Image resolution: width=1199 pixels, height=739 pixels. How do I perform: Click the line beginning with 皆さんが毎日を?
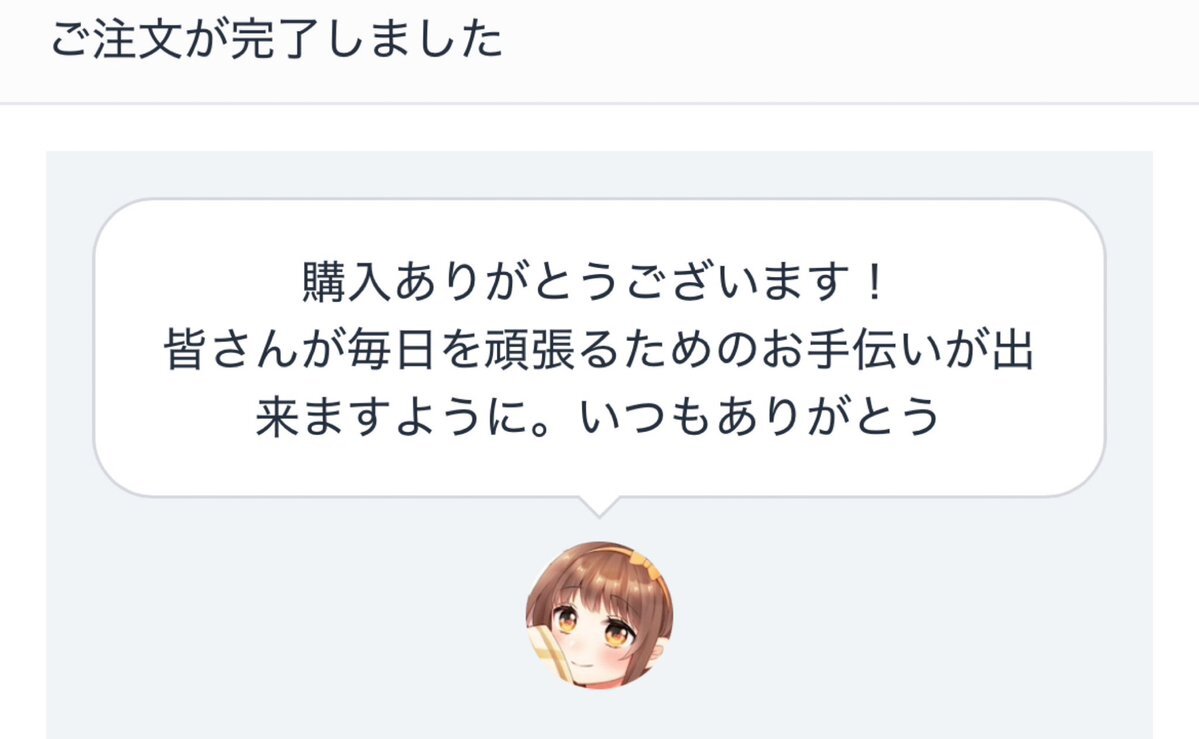600,350
